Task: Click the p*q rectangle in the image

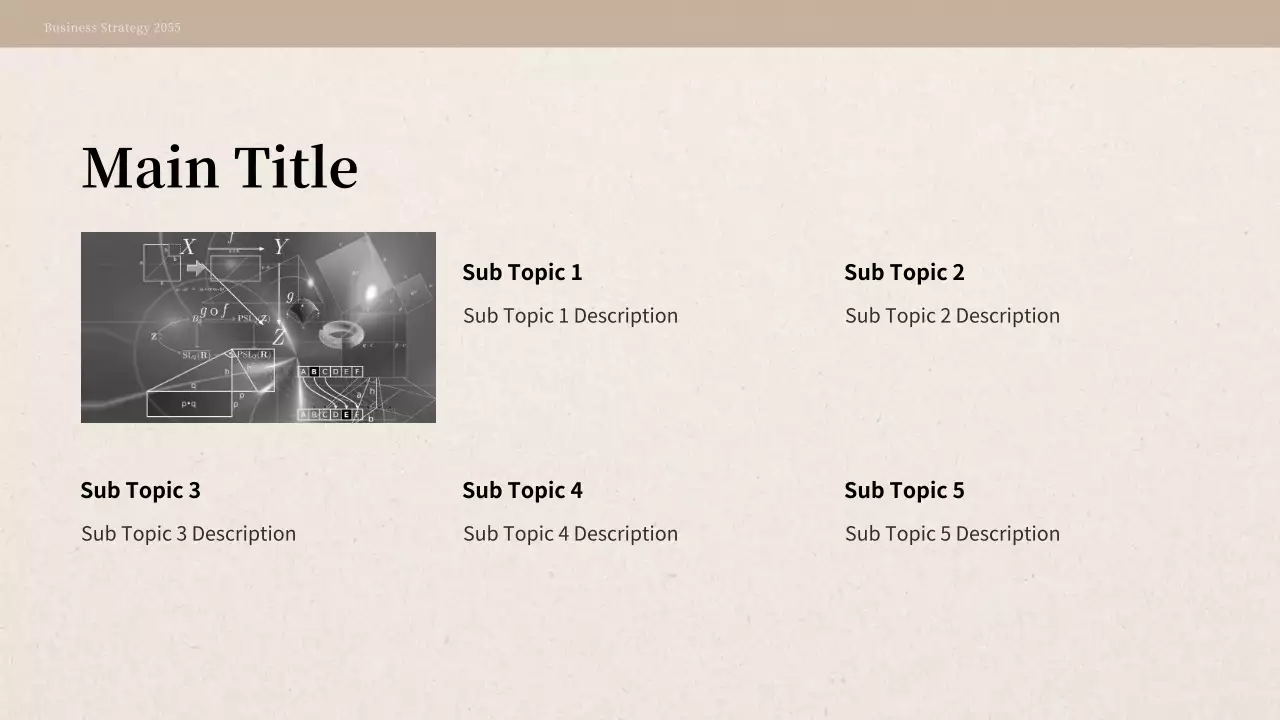Action: (189, 404)
